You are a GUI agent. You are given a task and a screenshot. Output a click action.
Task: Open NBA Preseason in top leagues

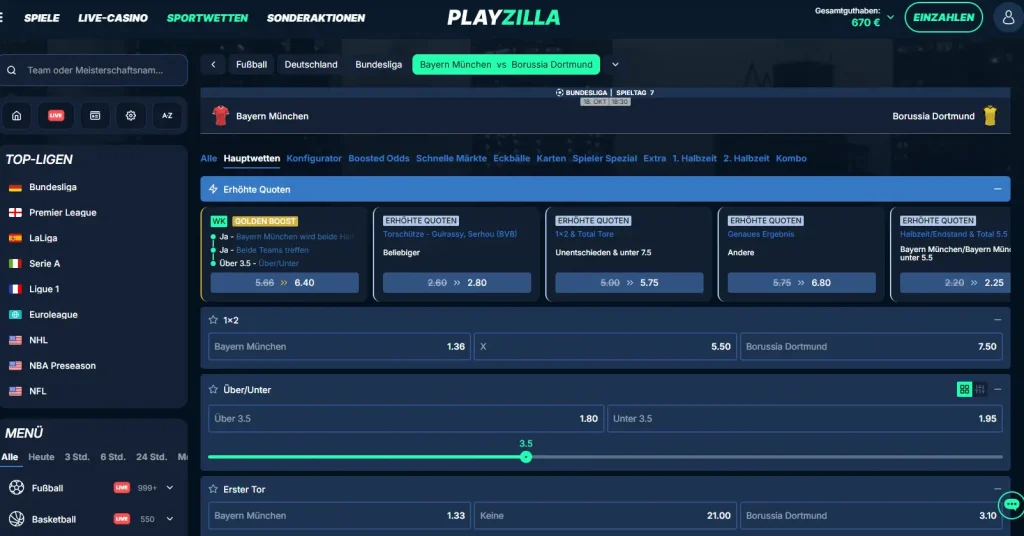[62, 366]
